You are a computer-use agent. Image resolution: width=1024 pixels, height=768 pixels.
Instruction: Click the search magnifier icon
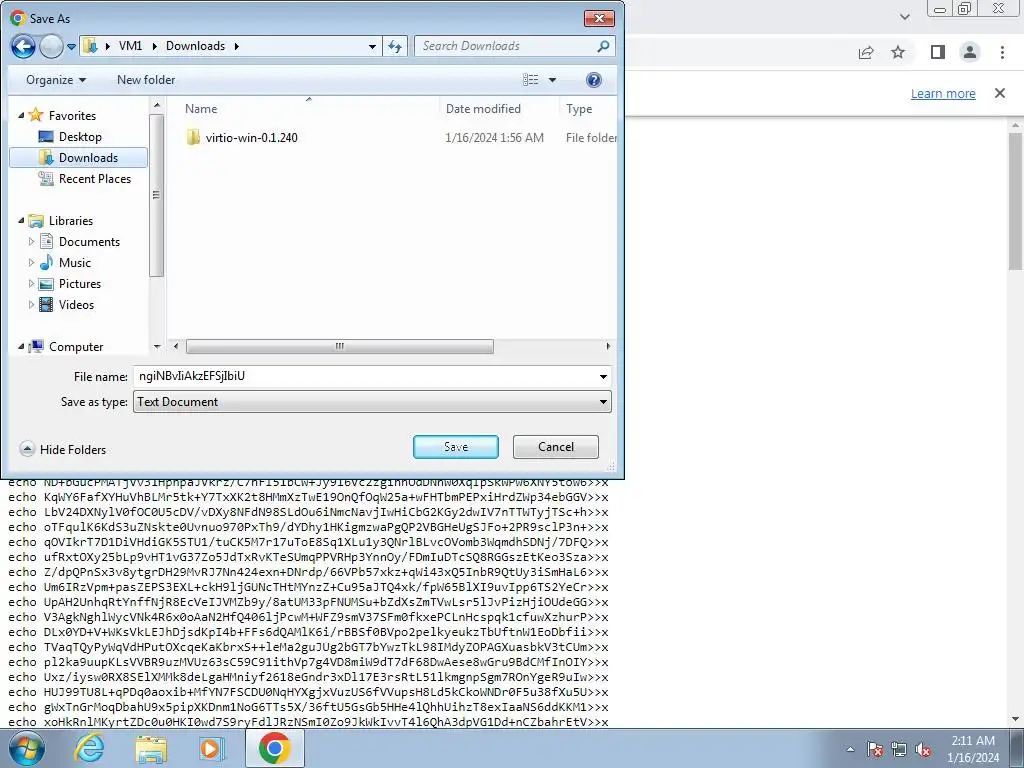pos(603,46)
